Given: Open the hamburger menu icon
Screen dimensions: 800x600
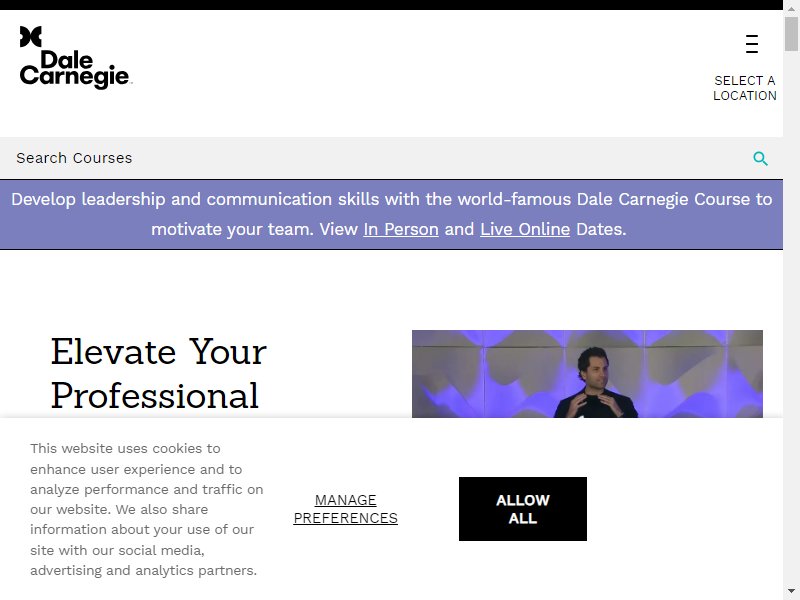Looking at the screenshot, I should (752, 44).
